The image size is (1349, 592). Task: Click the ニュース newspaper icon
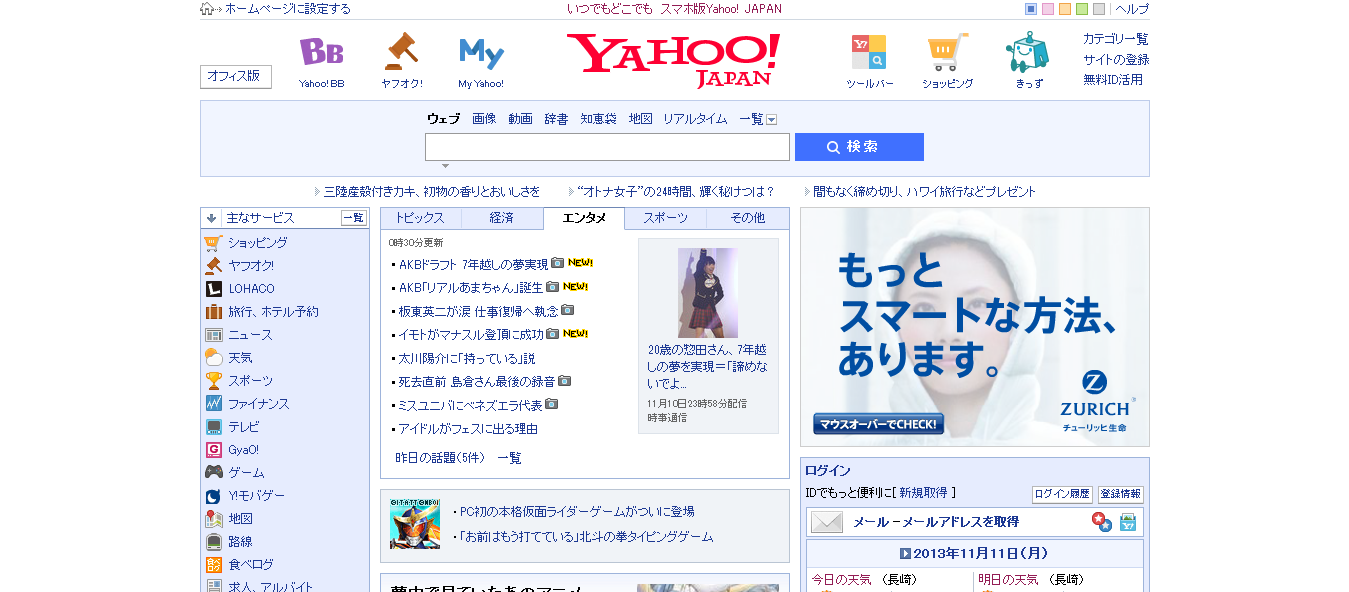(213, 335)
